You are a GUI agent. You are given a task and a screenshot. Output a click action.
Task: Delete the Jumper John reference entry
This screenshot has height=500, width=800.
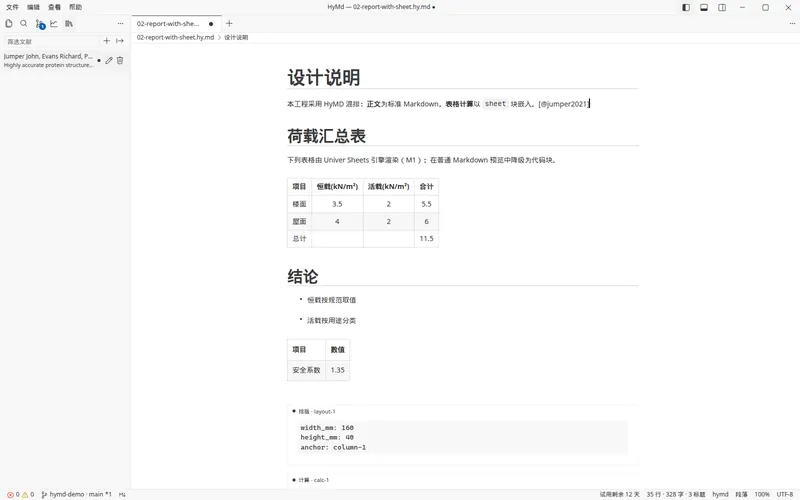[120, 60]
